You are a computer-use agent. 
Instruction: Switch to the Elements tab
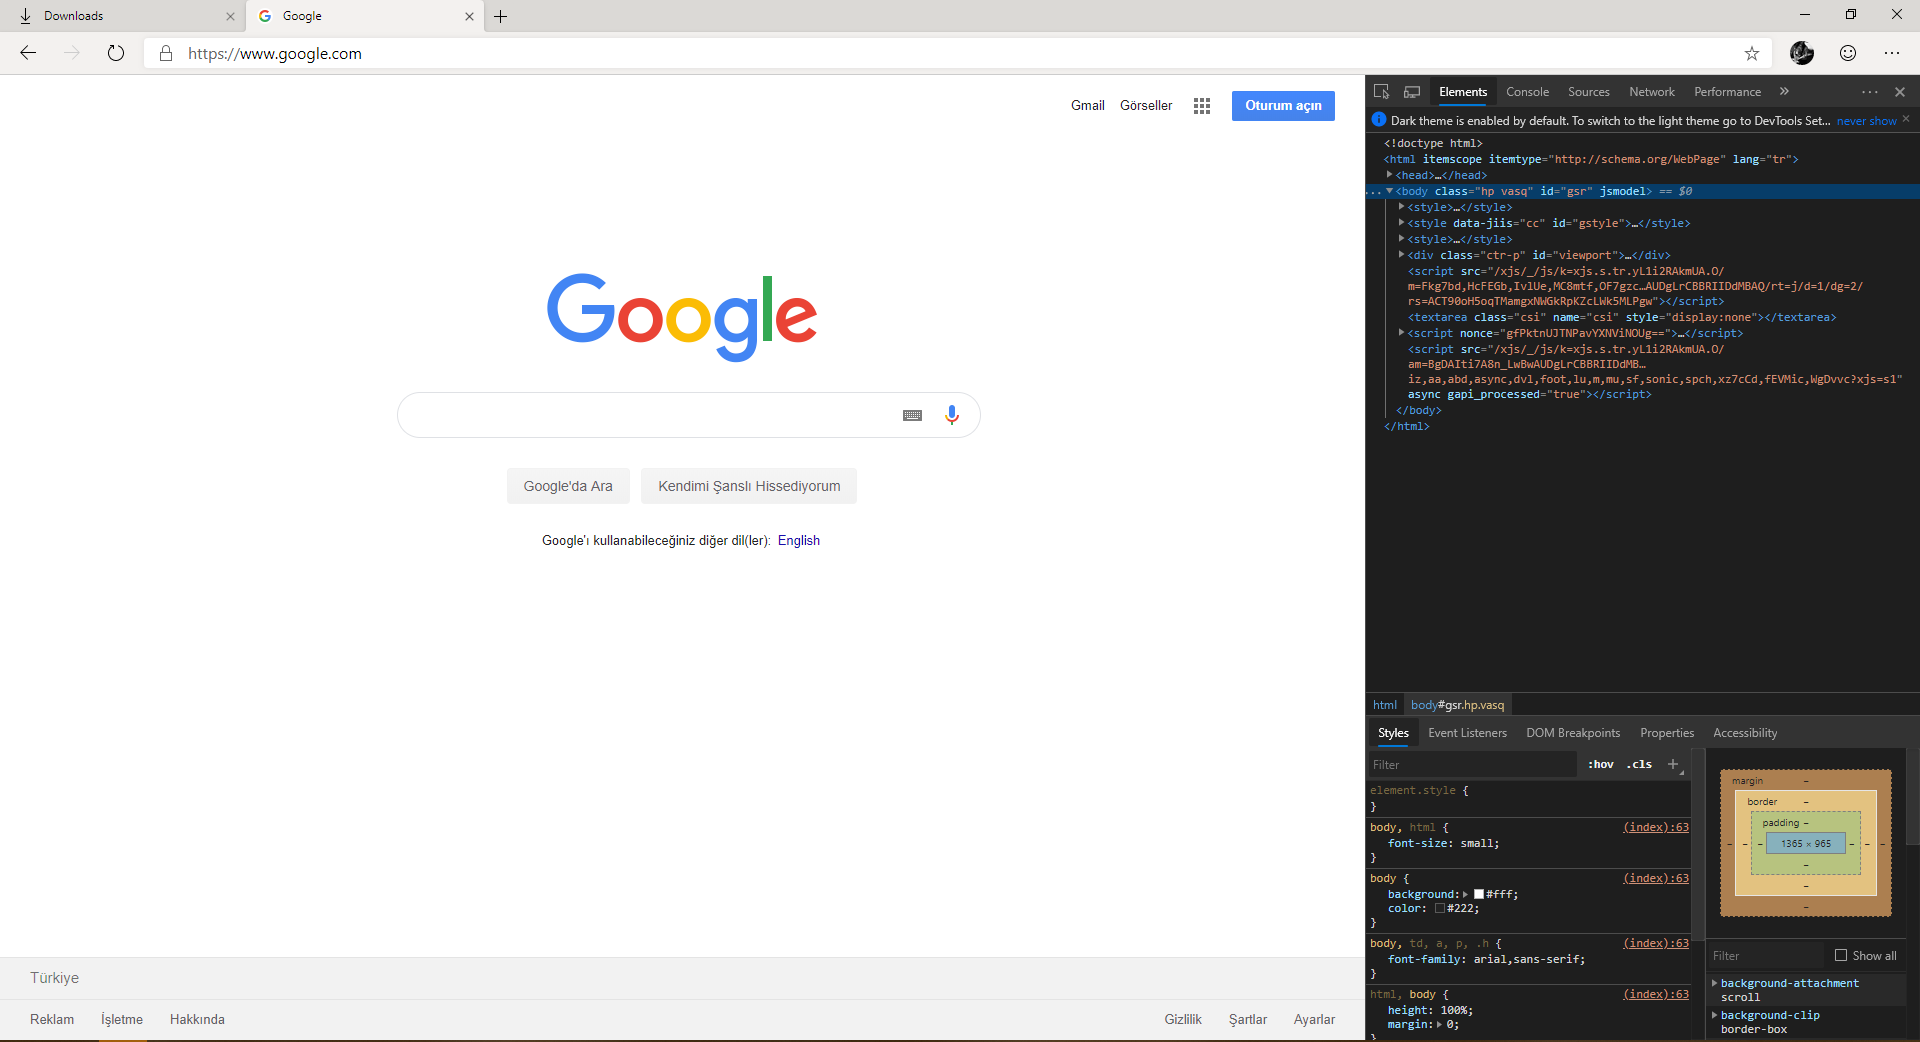pos(1463,92)
